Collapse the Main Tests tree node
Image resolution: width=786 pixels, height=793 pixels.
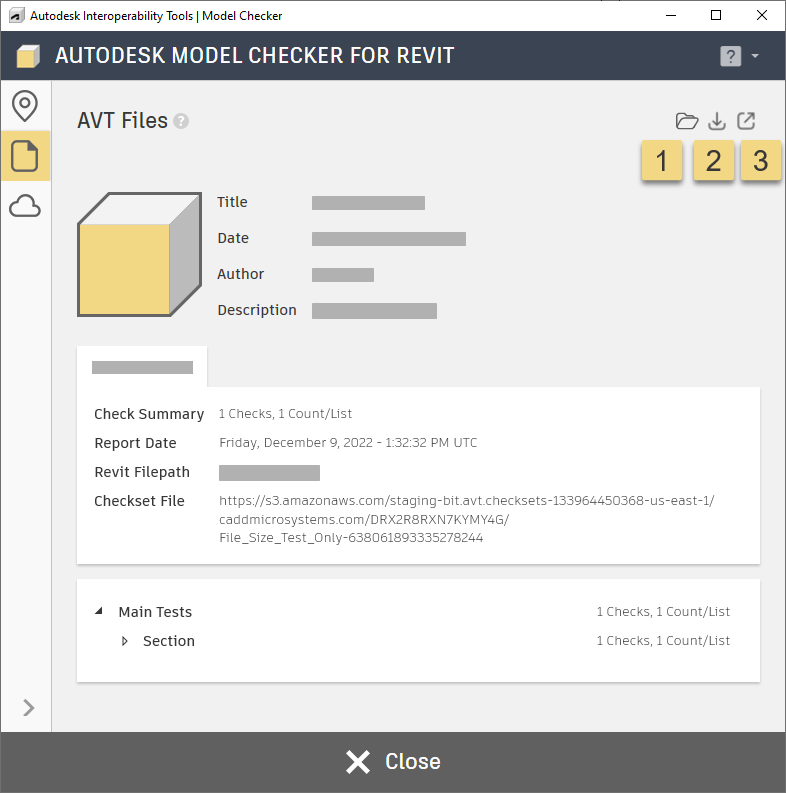pyautogui.click(x=99, y=611)
